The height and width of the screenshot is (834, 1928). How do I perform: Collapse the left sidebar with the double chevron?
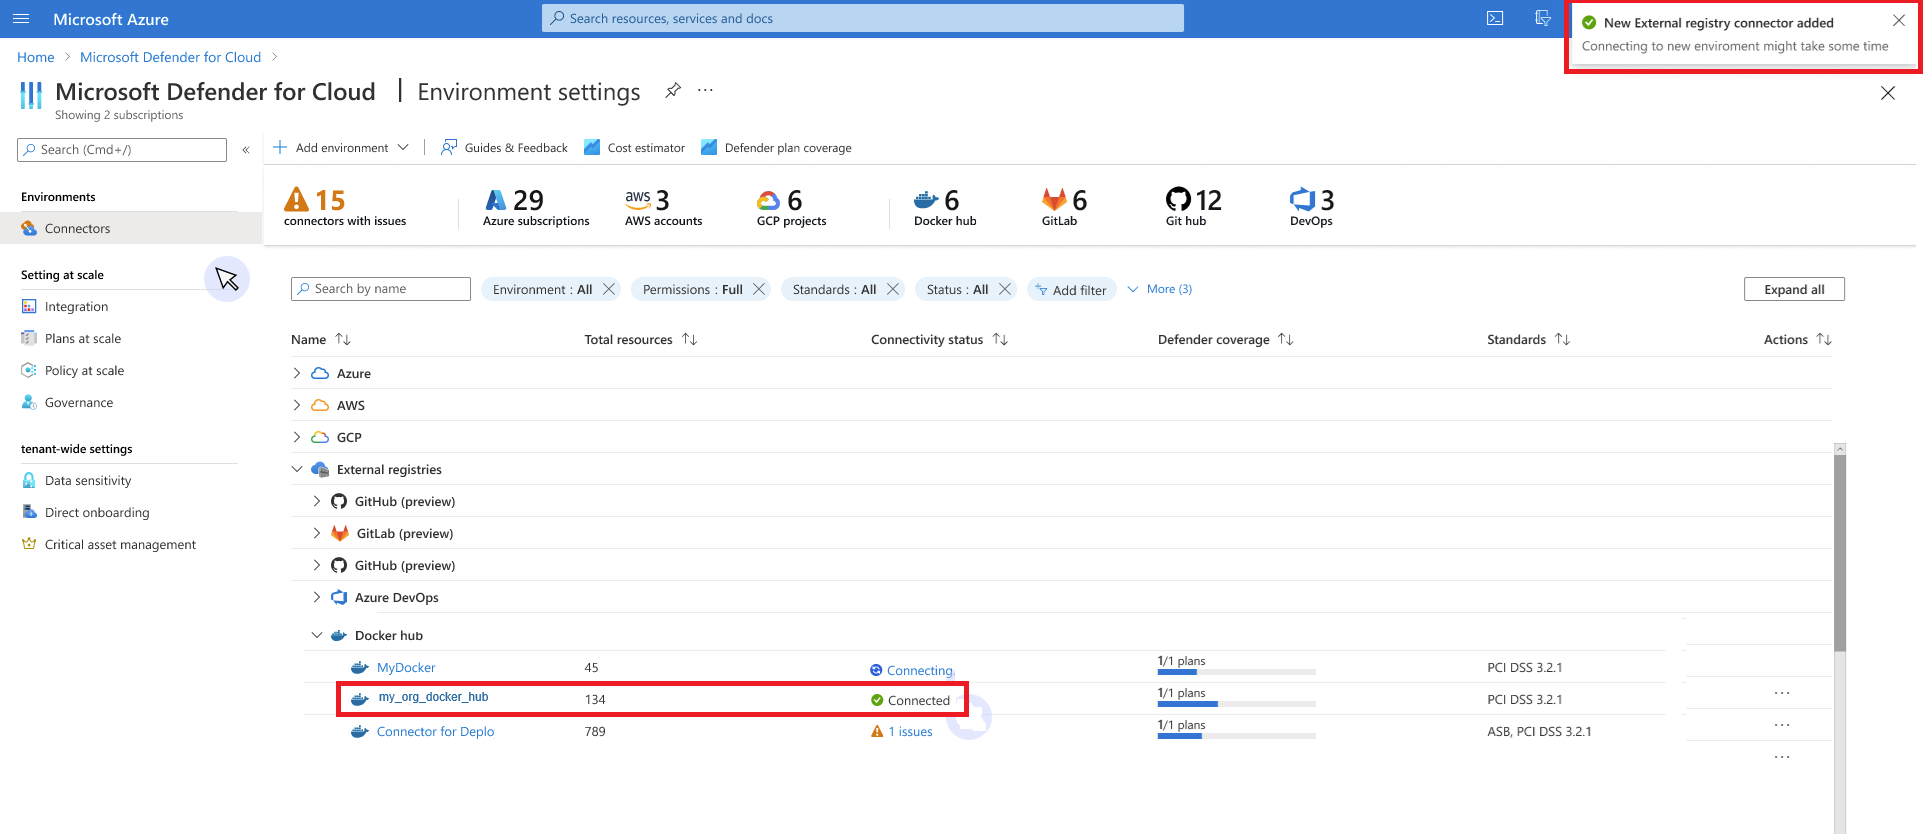point(245,150)
